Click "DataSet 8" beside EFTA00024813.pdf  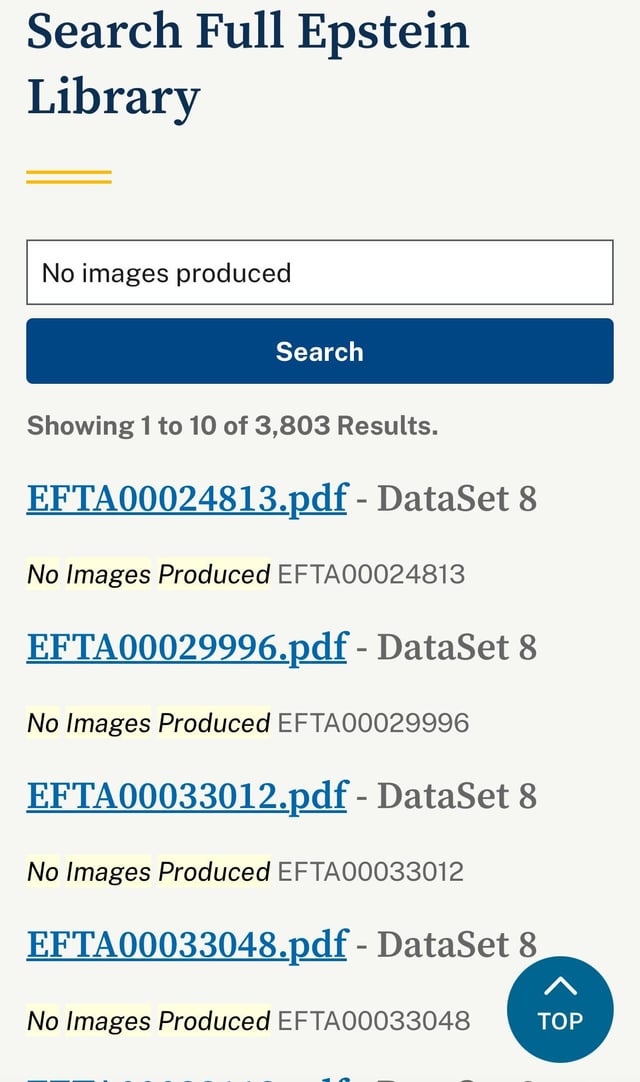457,498
